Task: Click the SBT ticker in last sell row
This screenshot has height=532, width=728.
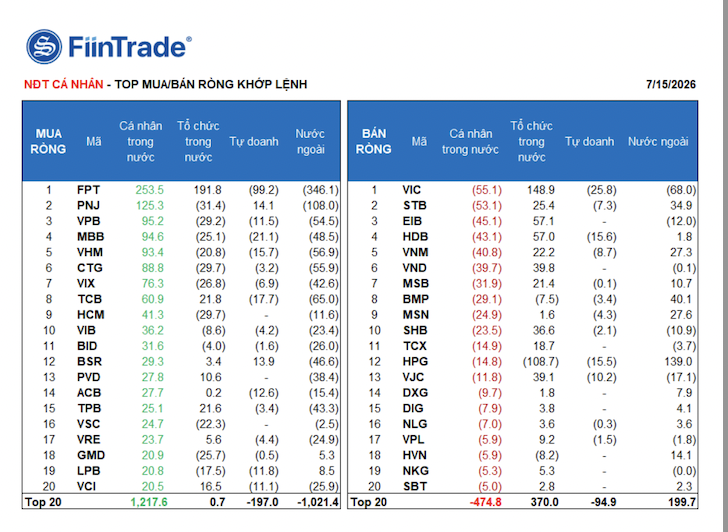Action: pos(415,487)
